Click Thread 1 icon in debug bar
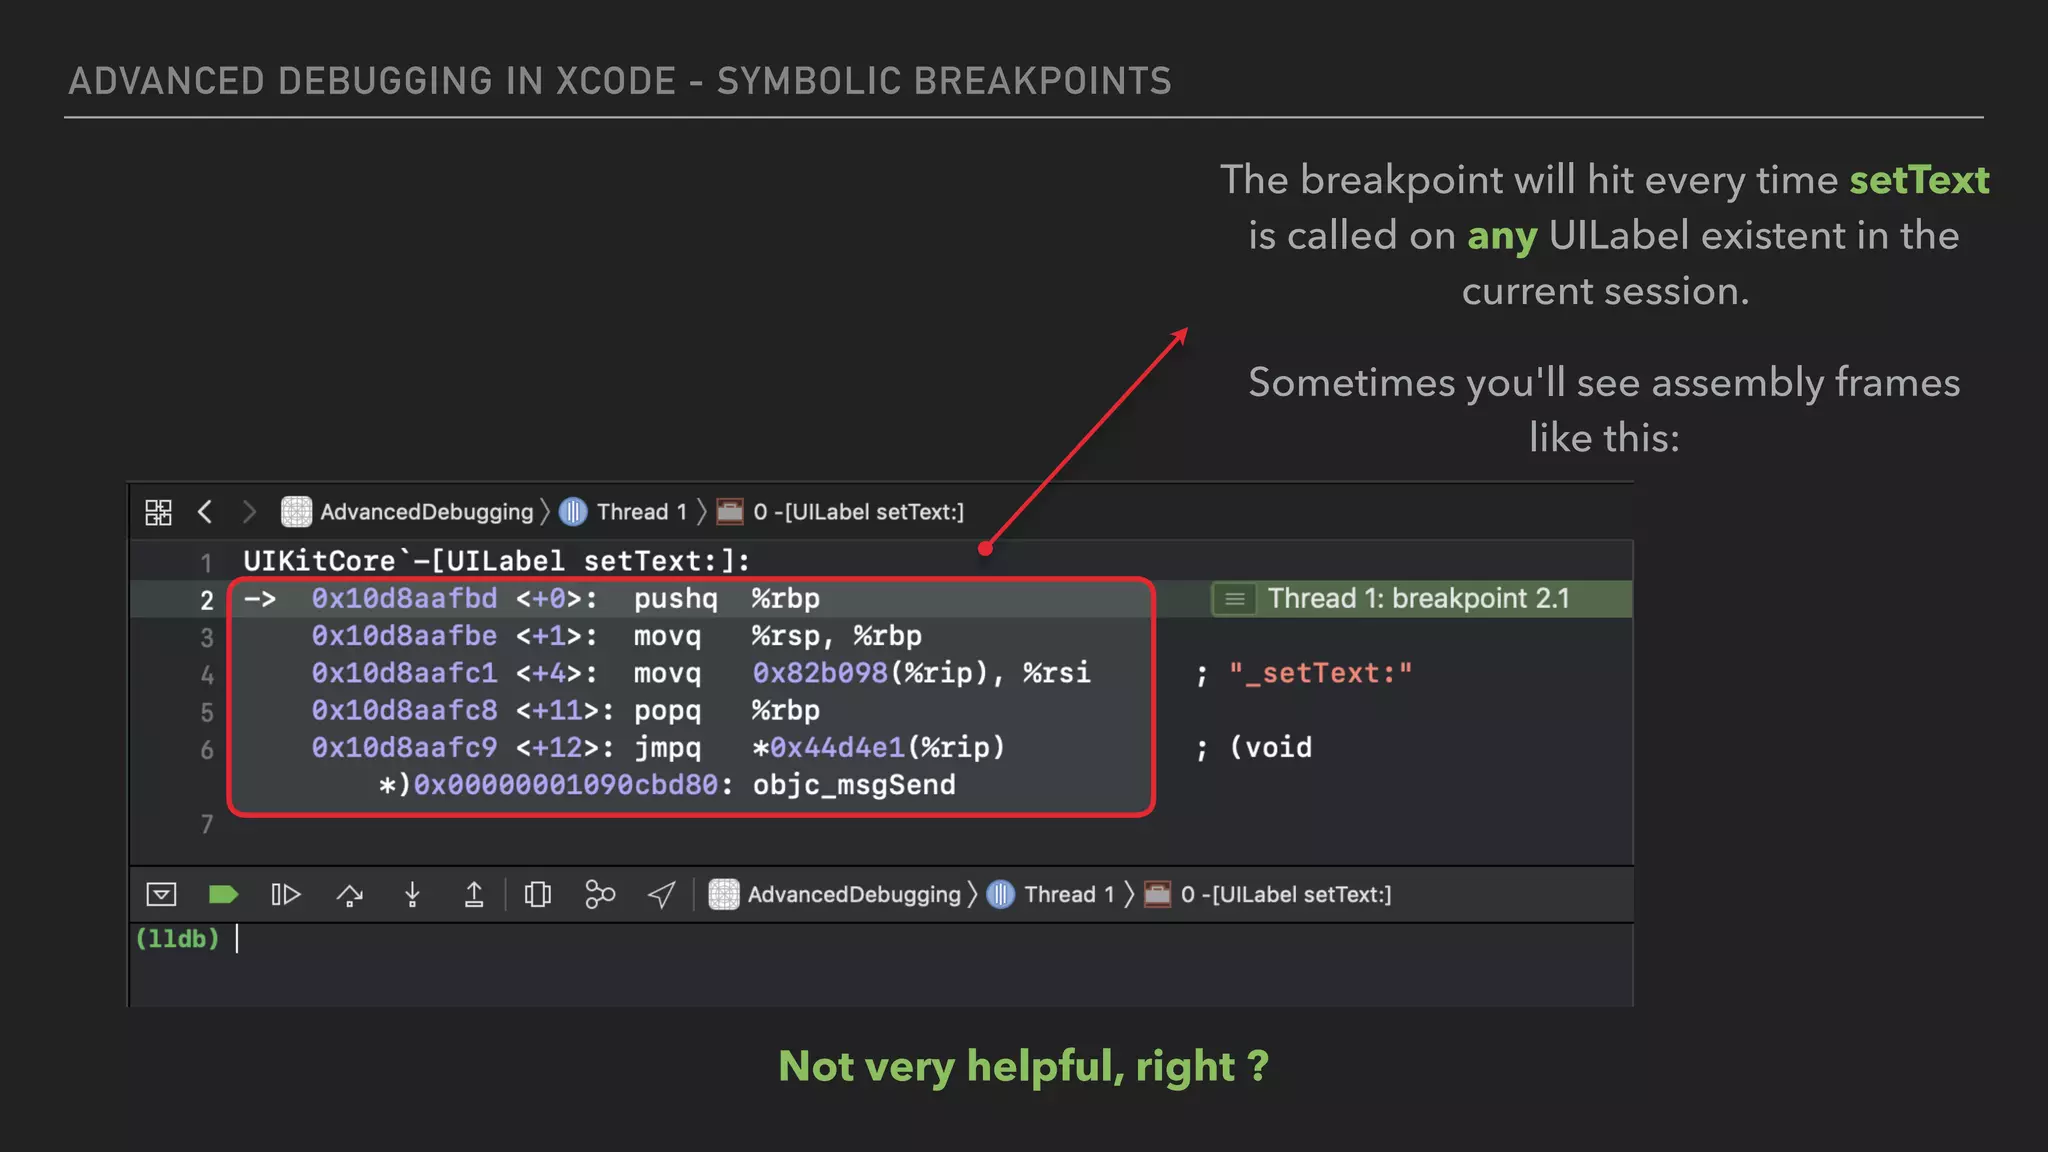The image size is (2048, 1152). click(1001, 894)
